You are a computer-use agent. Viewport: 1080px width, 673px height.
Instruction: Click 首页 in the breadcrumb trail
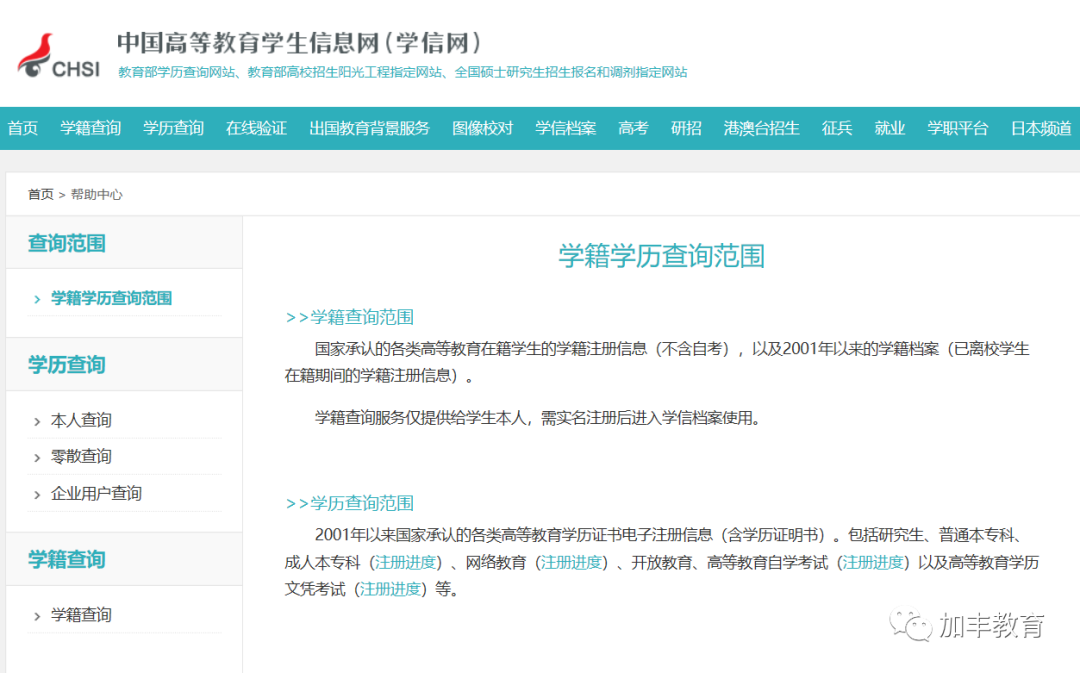click(x=40, y=194)
